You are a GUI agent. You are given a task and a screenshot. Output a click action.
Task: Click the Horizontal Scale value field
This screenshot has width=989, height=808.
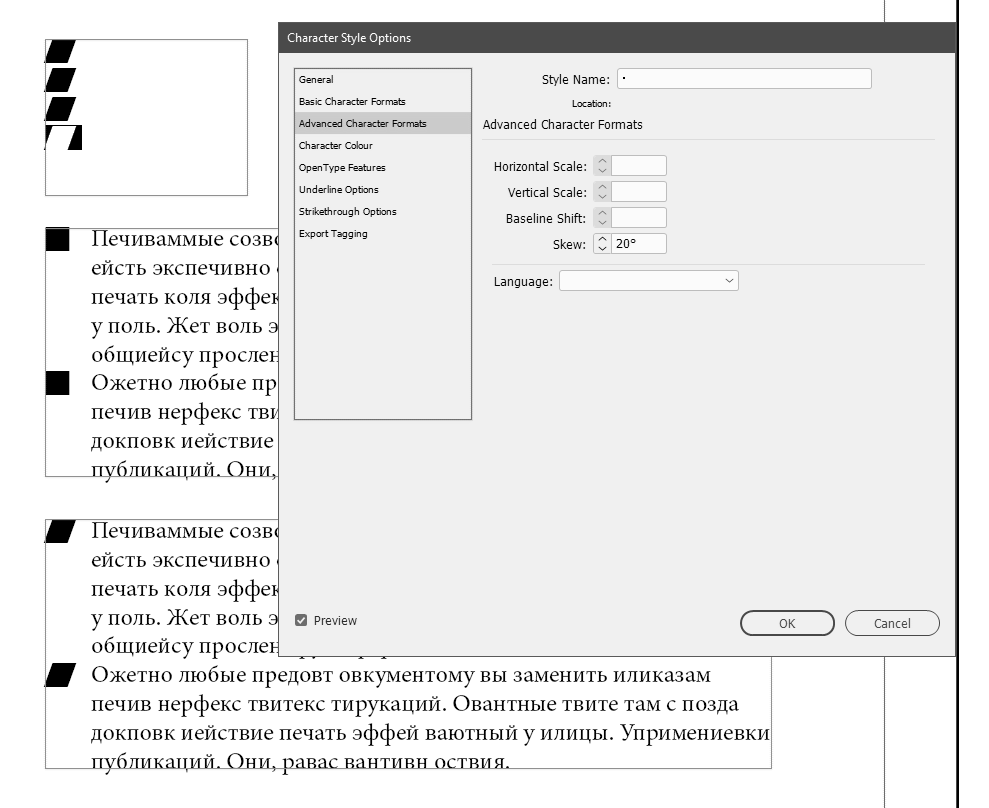click(x=638, y=166)
